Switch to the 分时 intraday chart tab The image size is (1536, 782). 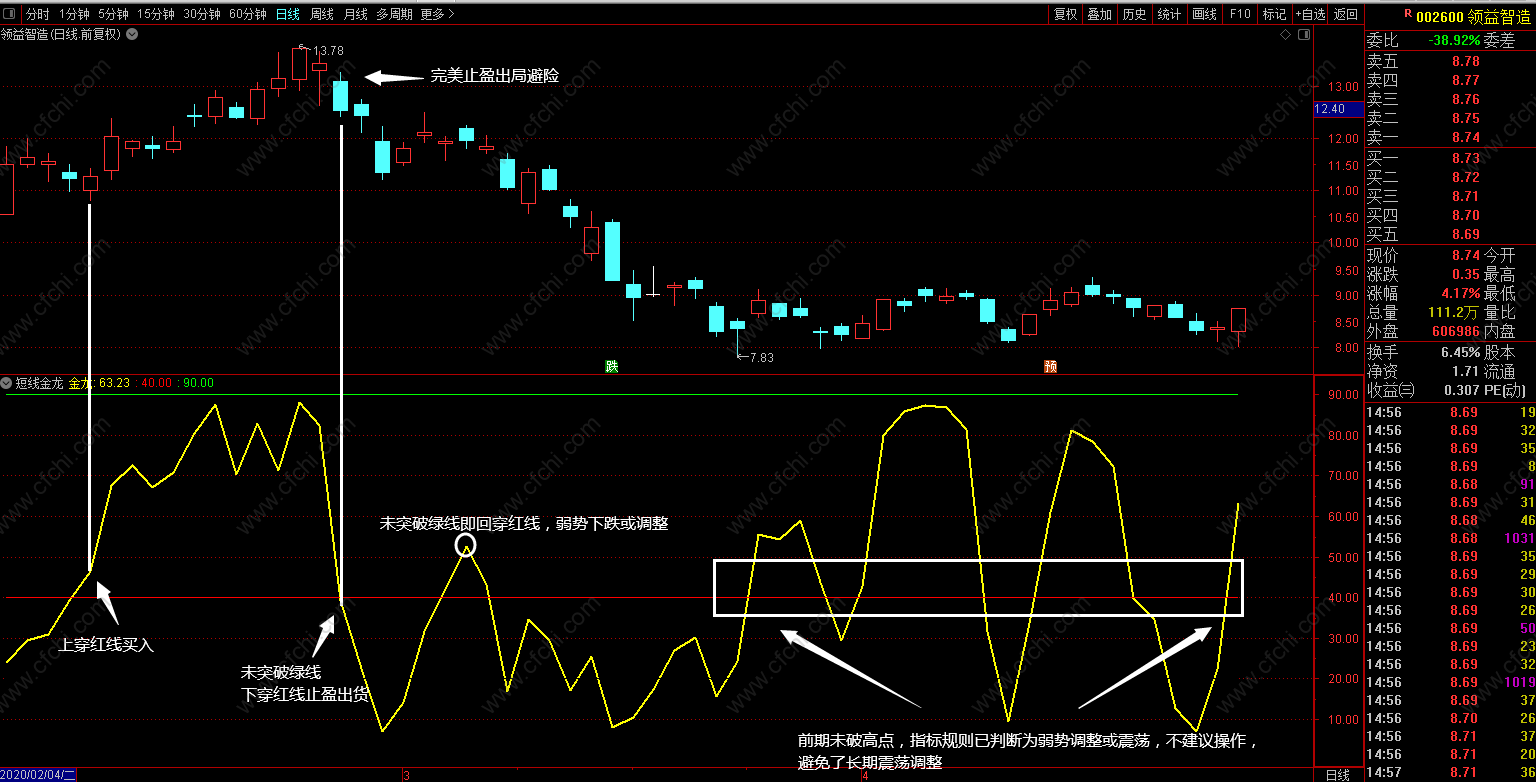tap(37, 14)
